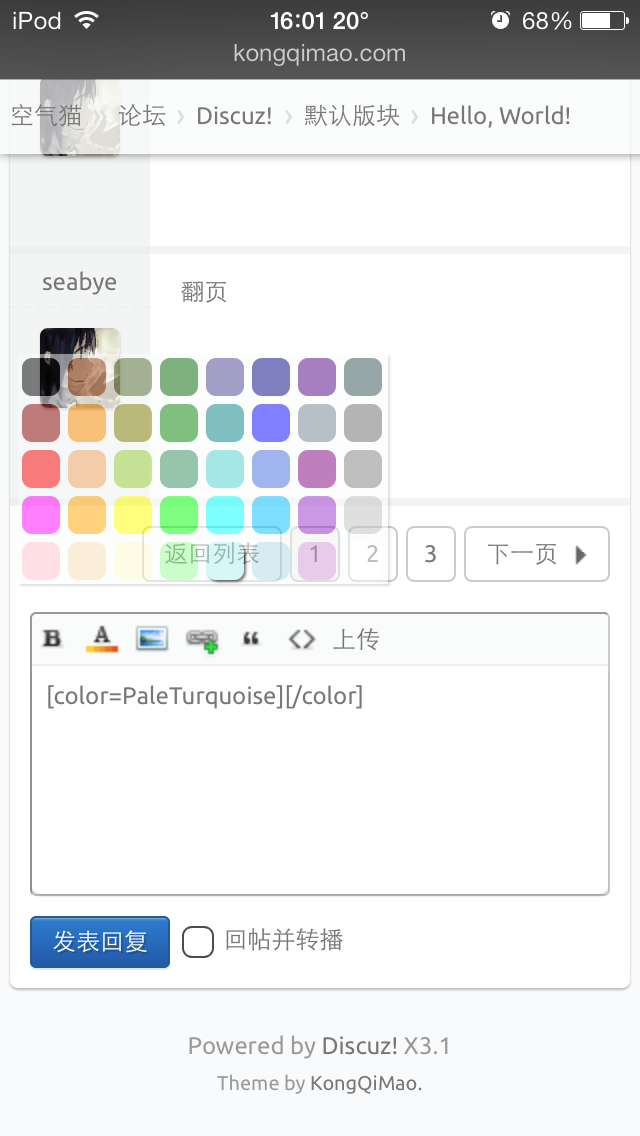Open the font color tool

101,639
